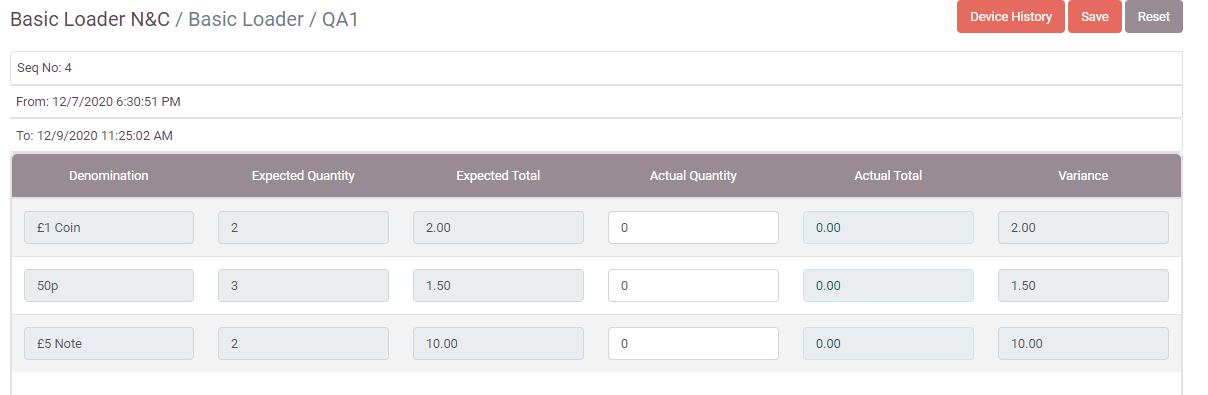Select the Basic Loader breadcrumb link
1208x395 pixels.
[x=246, y=19]
